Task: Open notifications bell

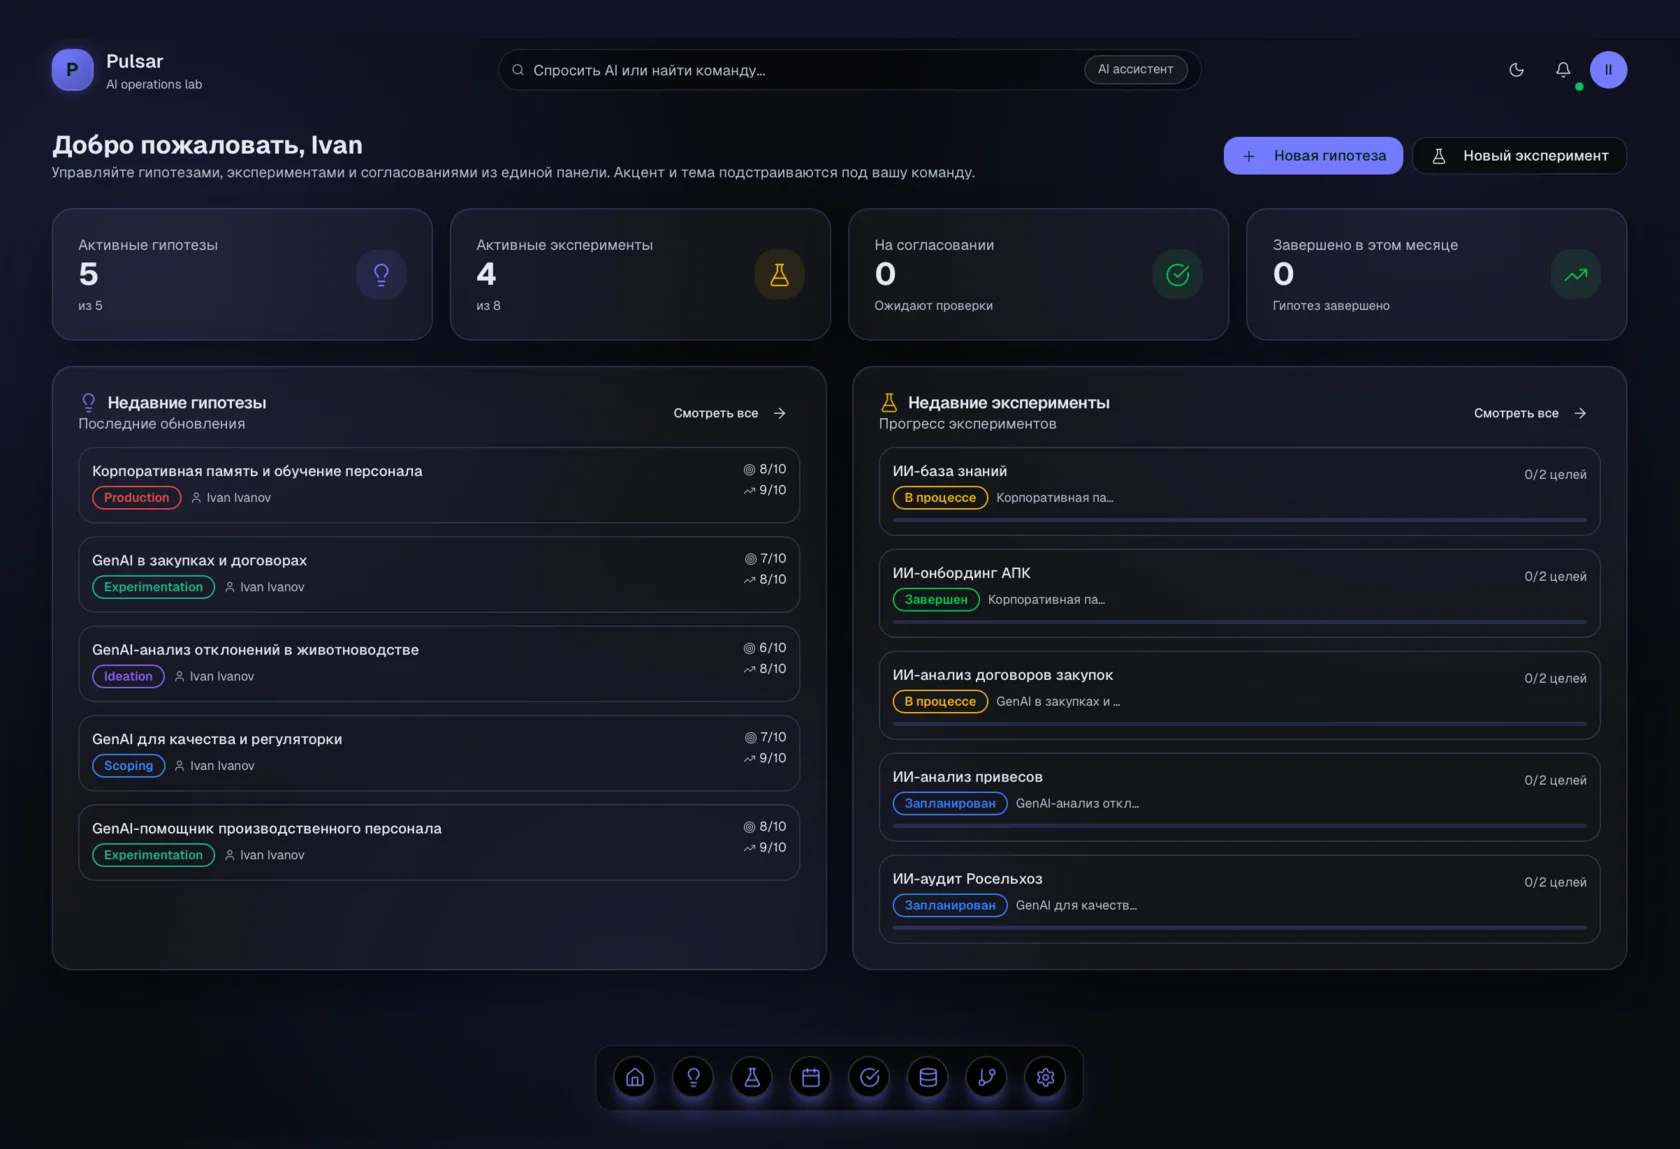Action: click(1563, 70)
